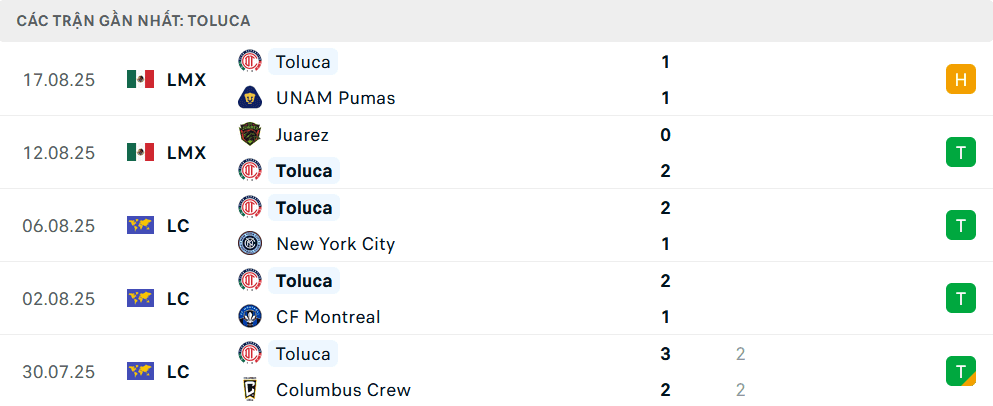Viewport: 993px width, 406px height.
Task: Select the LMX league label on 17.08.25 row
Action: point(186,79)
